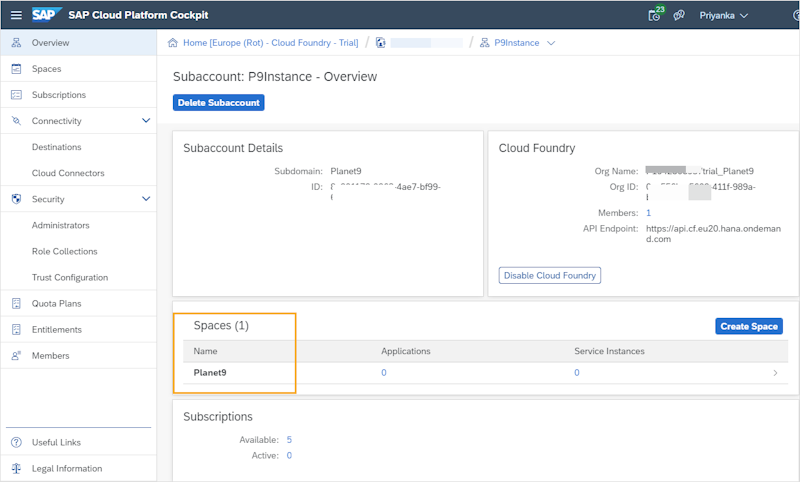Open the Planet9 space row arrow
The image size is (800, 482).
pyautogui.click(x=775, y=373)
